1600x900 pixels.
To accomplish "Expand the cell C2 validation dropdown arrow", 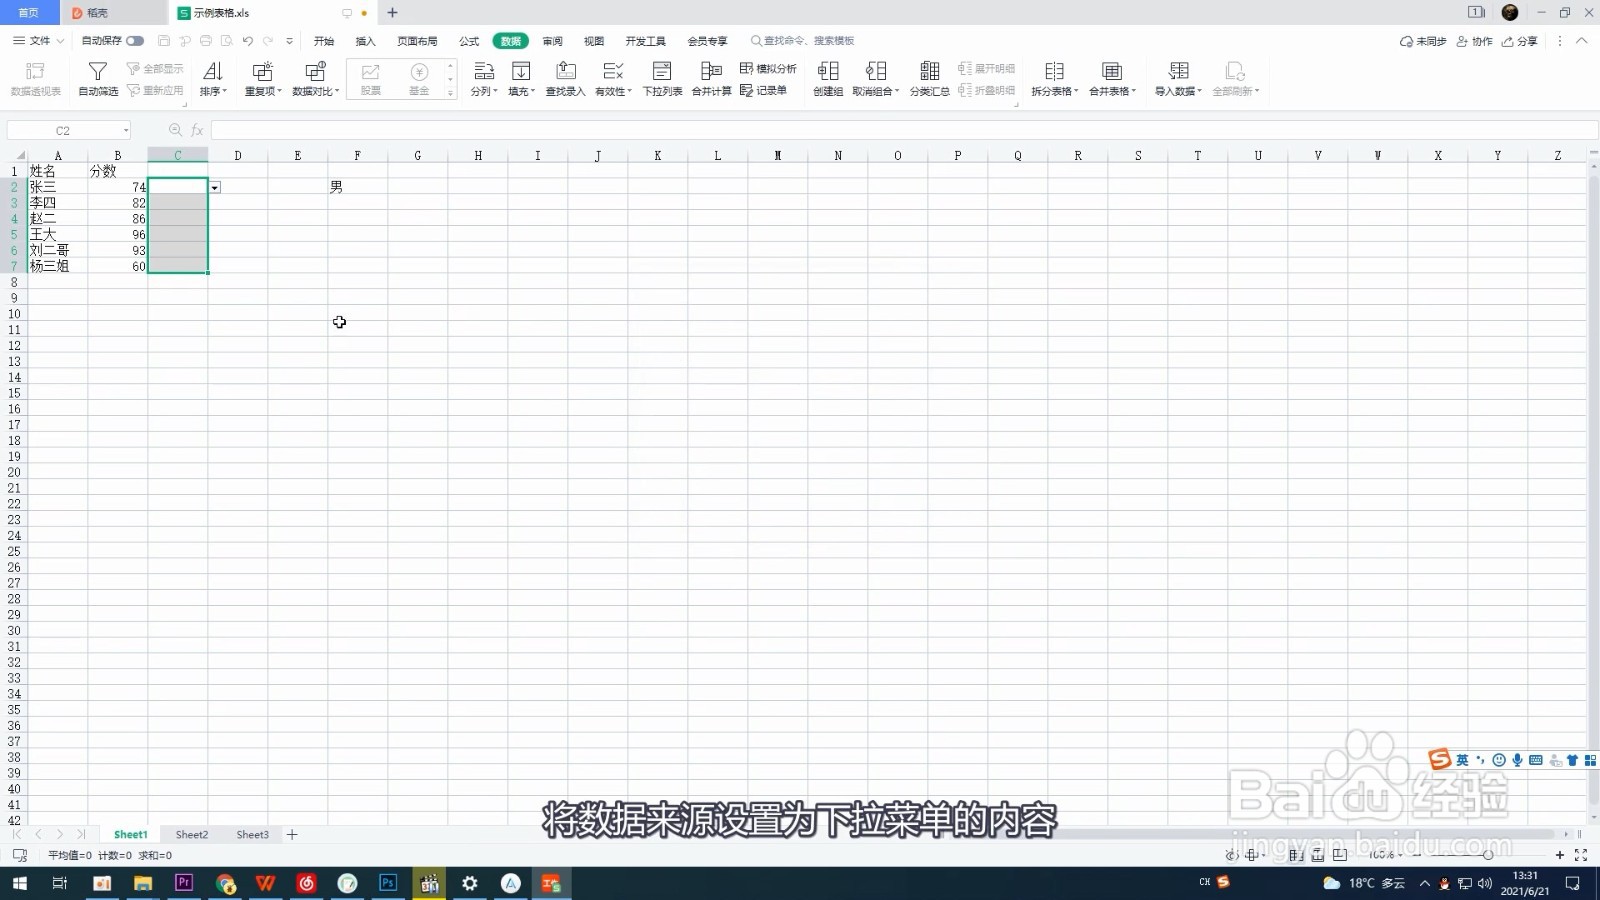I will click(214, 187).
